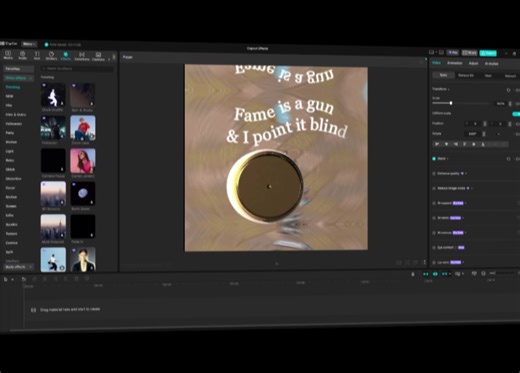520x373 pixels.
Task: Click the layout icon in top bar
Action: coord(432,52)
